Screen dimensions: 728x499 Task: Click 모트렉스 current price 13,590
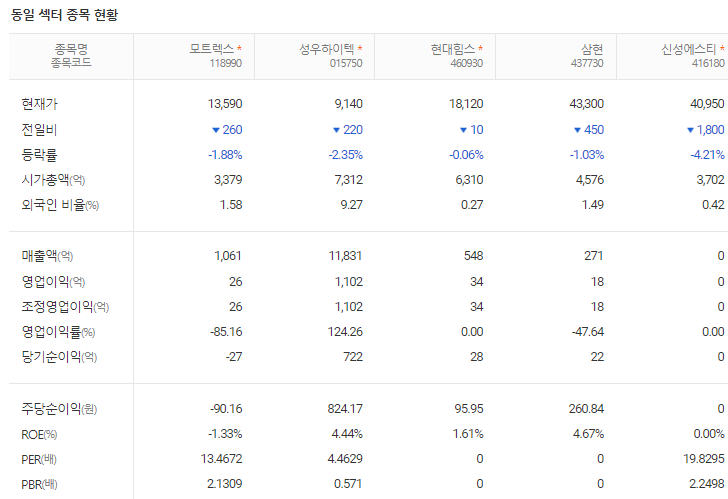tap(225, 104)
